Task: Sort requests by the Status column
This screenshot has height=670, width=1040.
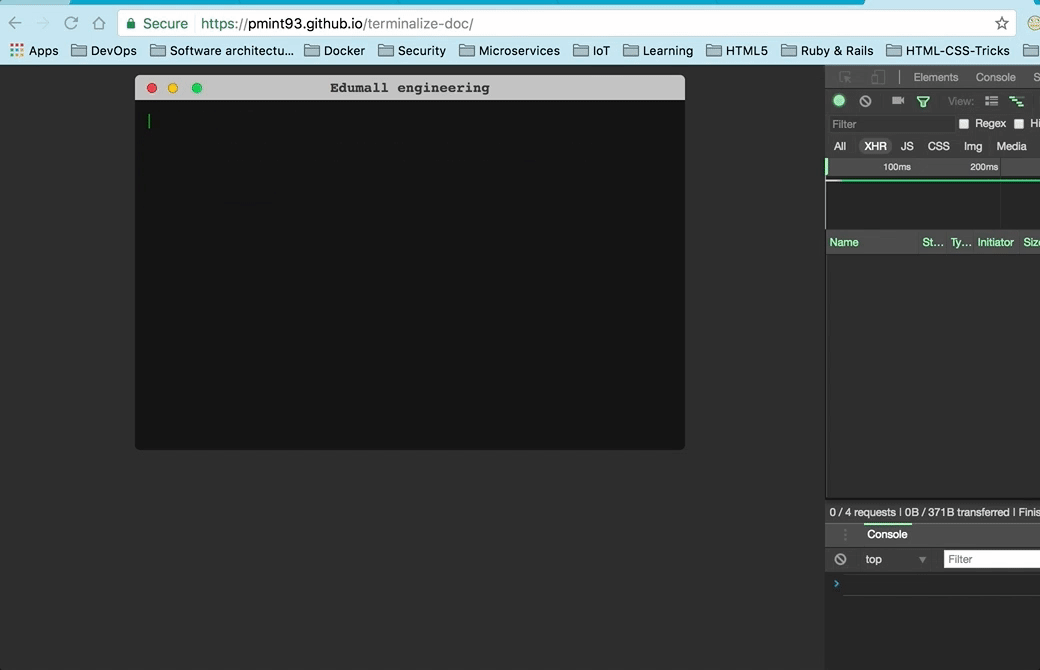Action: [933, 242]
